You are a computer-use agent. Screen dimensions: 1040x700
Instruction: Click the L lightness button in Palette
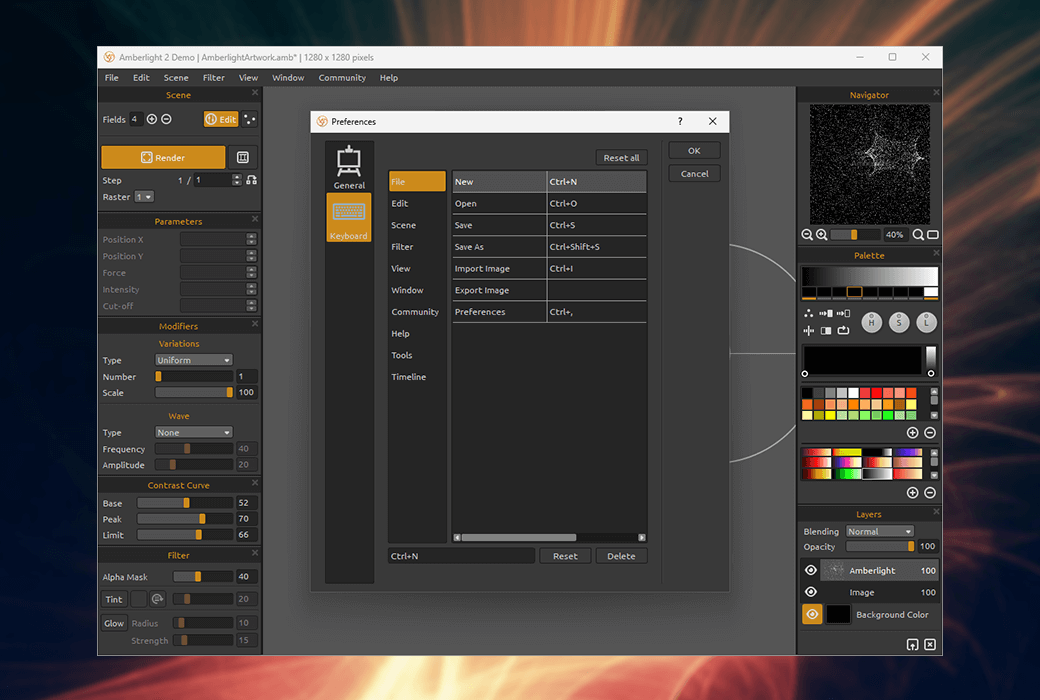926,323
